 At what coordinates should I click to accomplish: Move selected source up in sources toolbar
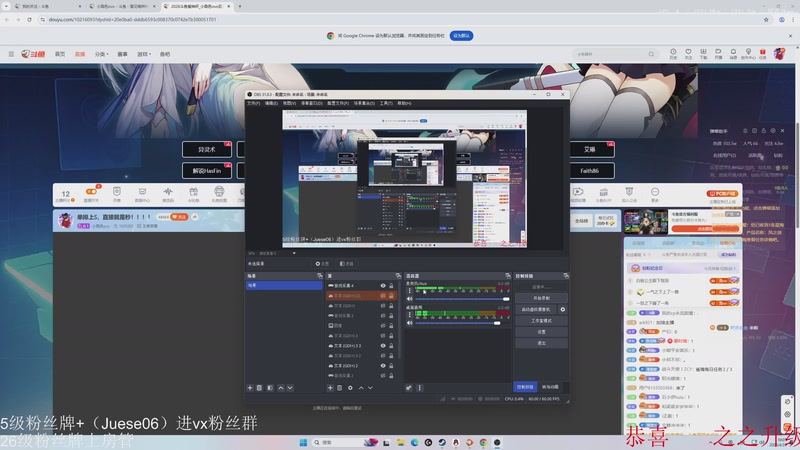[x=361, y=388]
